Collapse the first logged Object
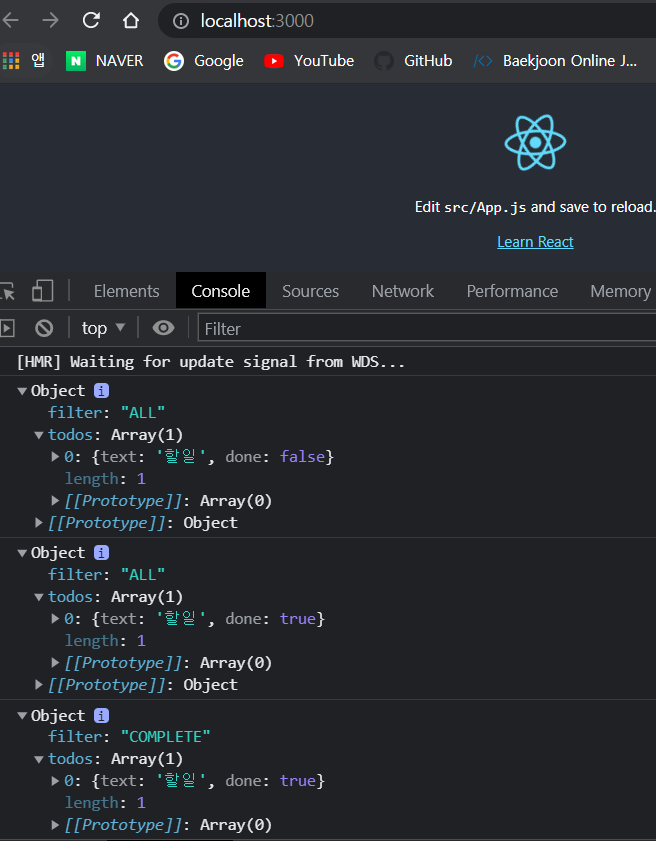The image size is (656, 841). click(x=22, y=391)
